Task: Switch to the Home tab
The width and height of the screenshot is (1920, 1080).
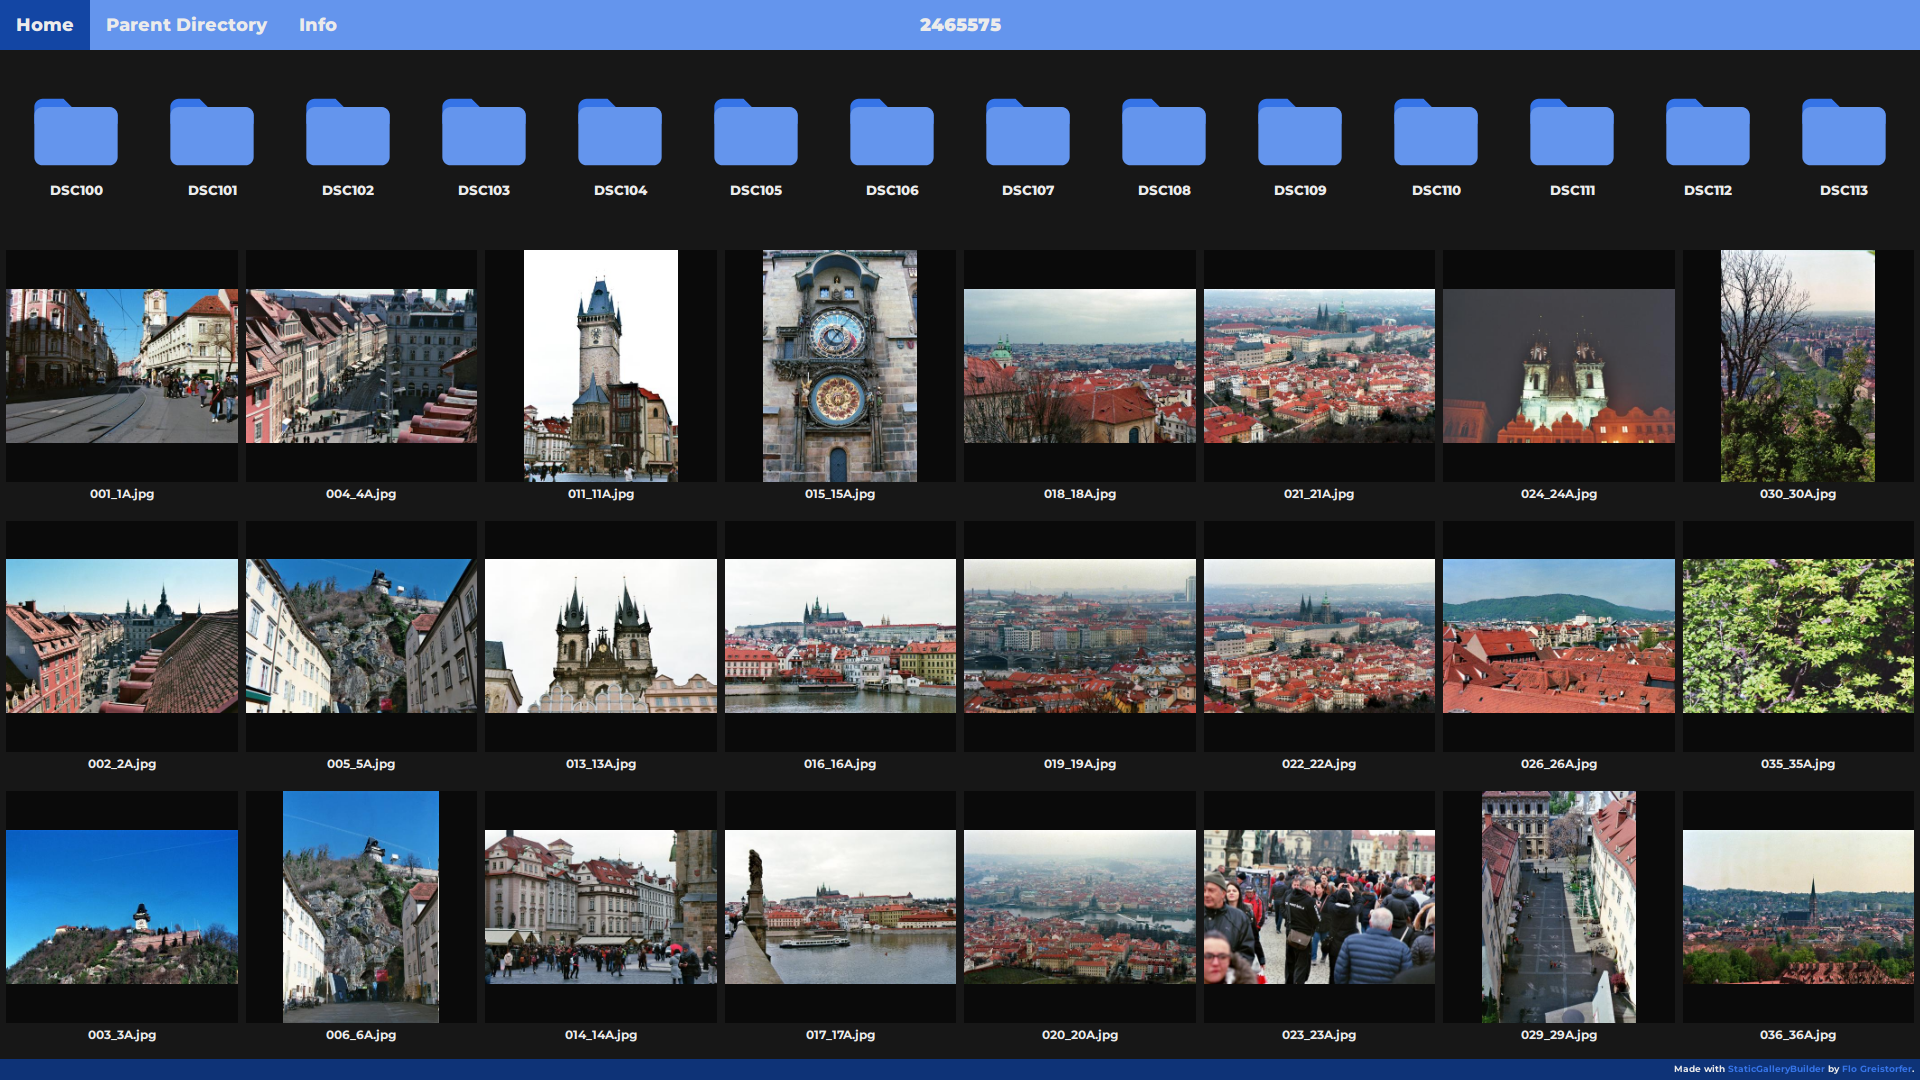Action: 44,25
